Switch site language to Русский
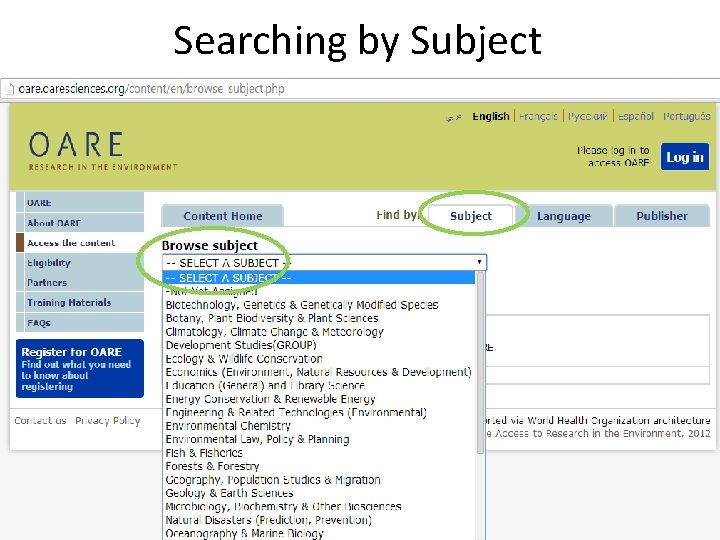The height and width of the screenshot is (540, 720). (588, 116)
